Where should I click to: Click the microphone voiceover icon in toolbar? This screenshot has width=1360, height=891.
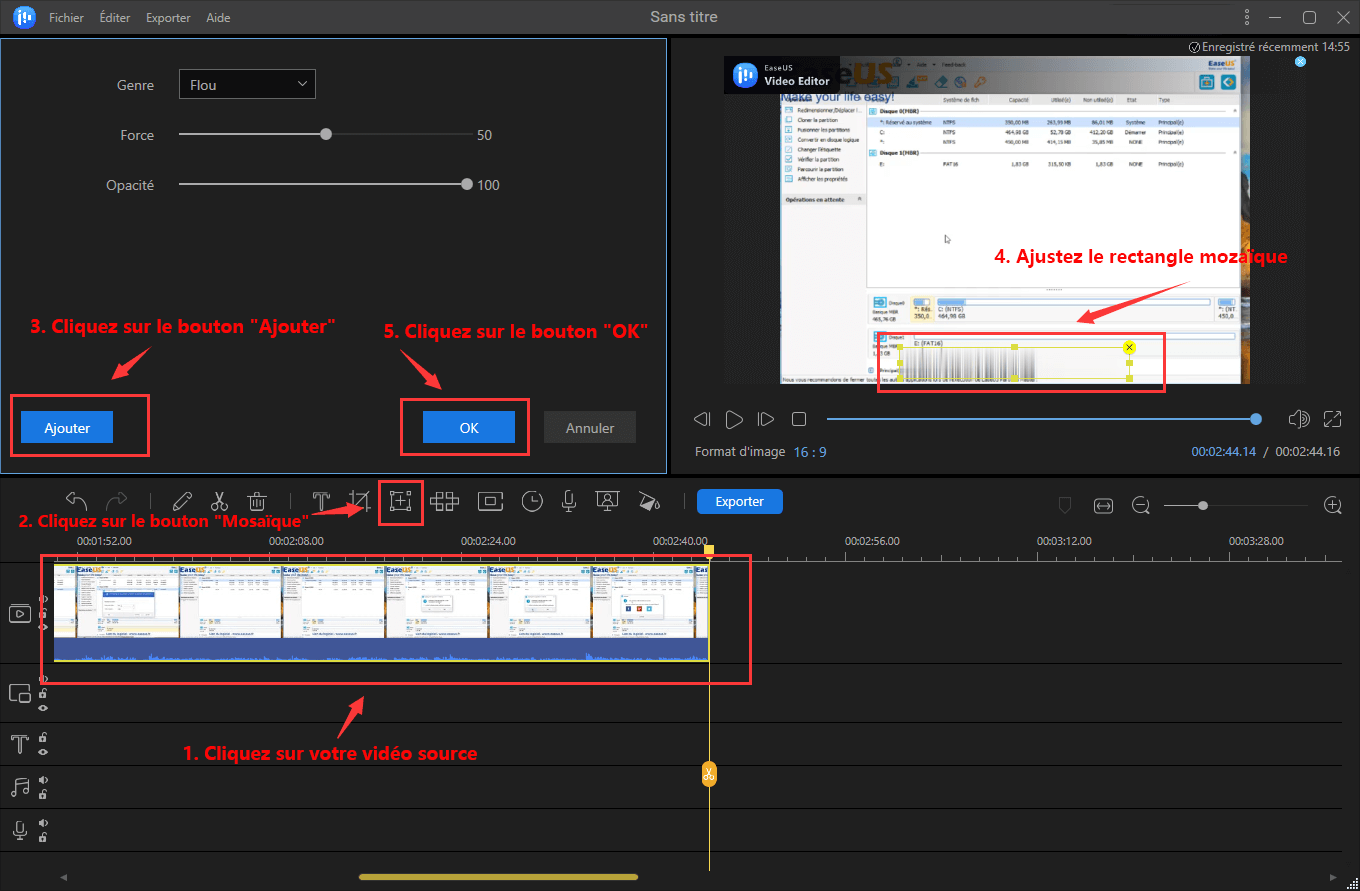point(568,502)
